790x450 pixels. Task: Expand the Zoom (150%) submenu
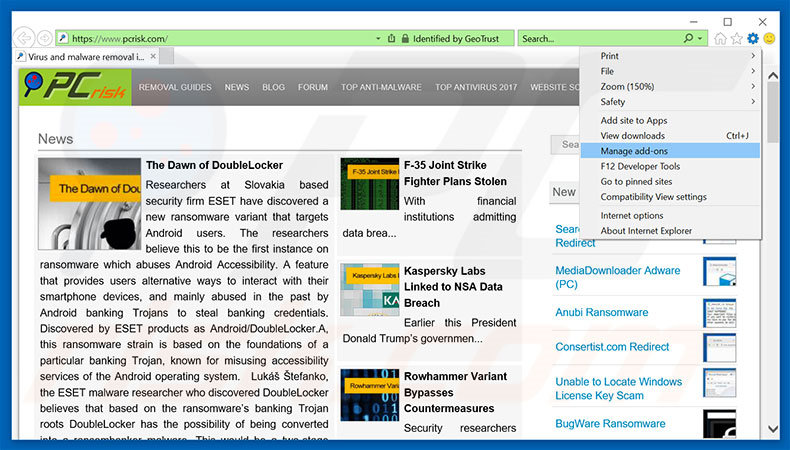click(670, 86)
